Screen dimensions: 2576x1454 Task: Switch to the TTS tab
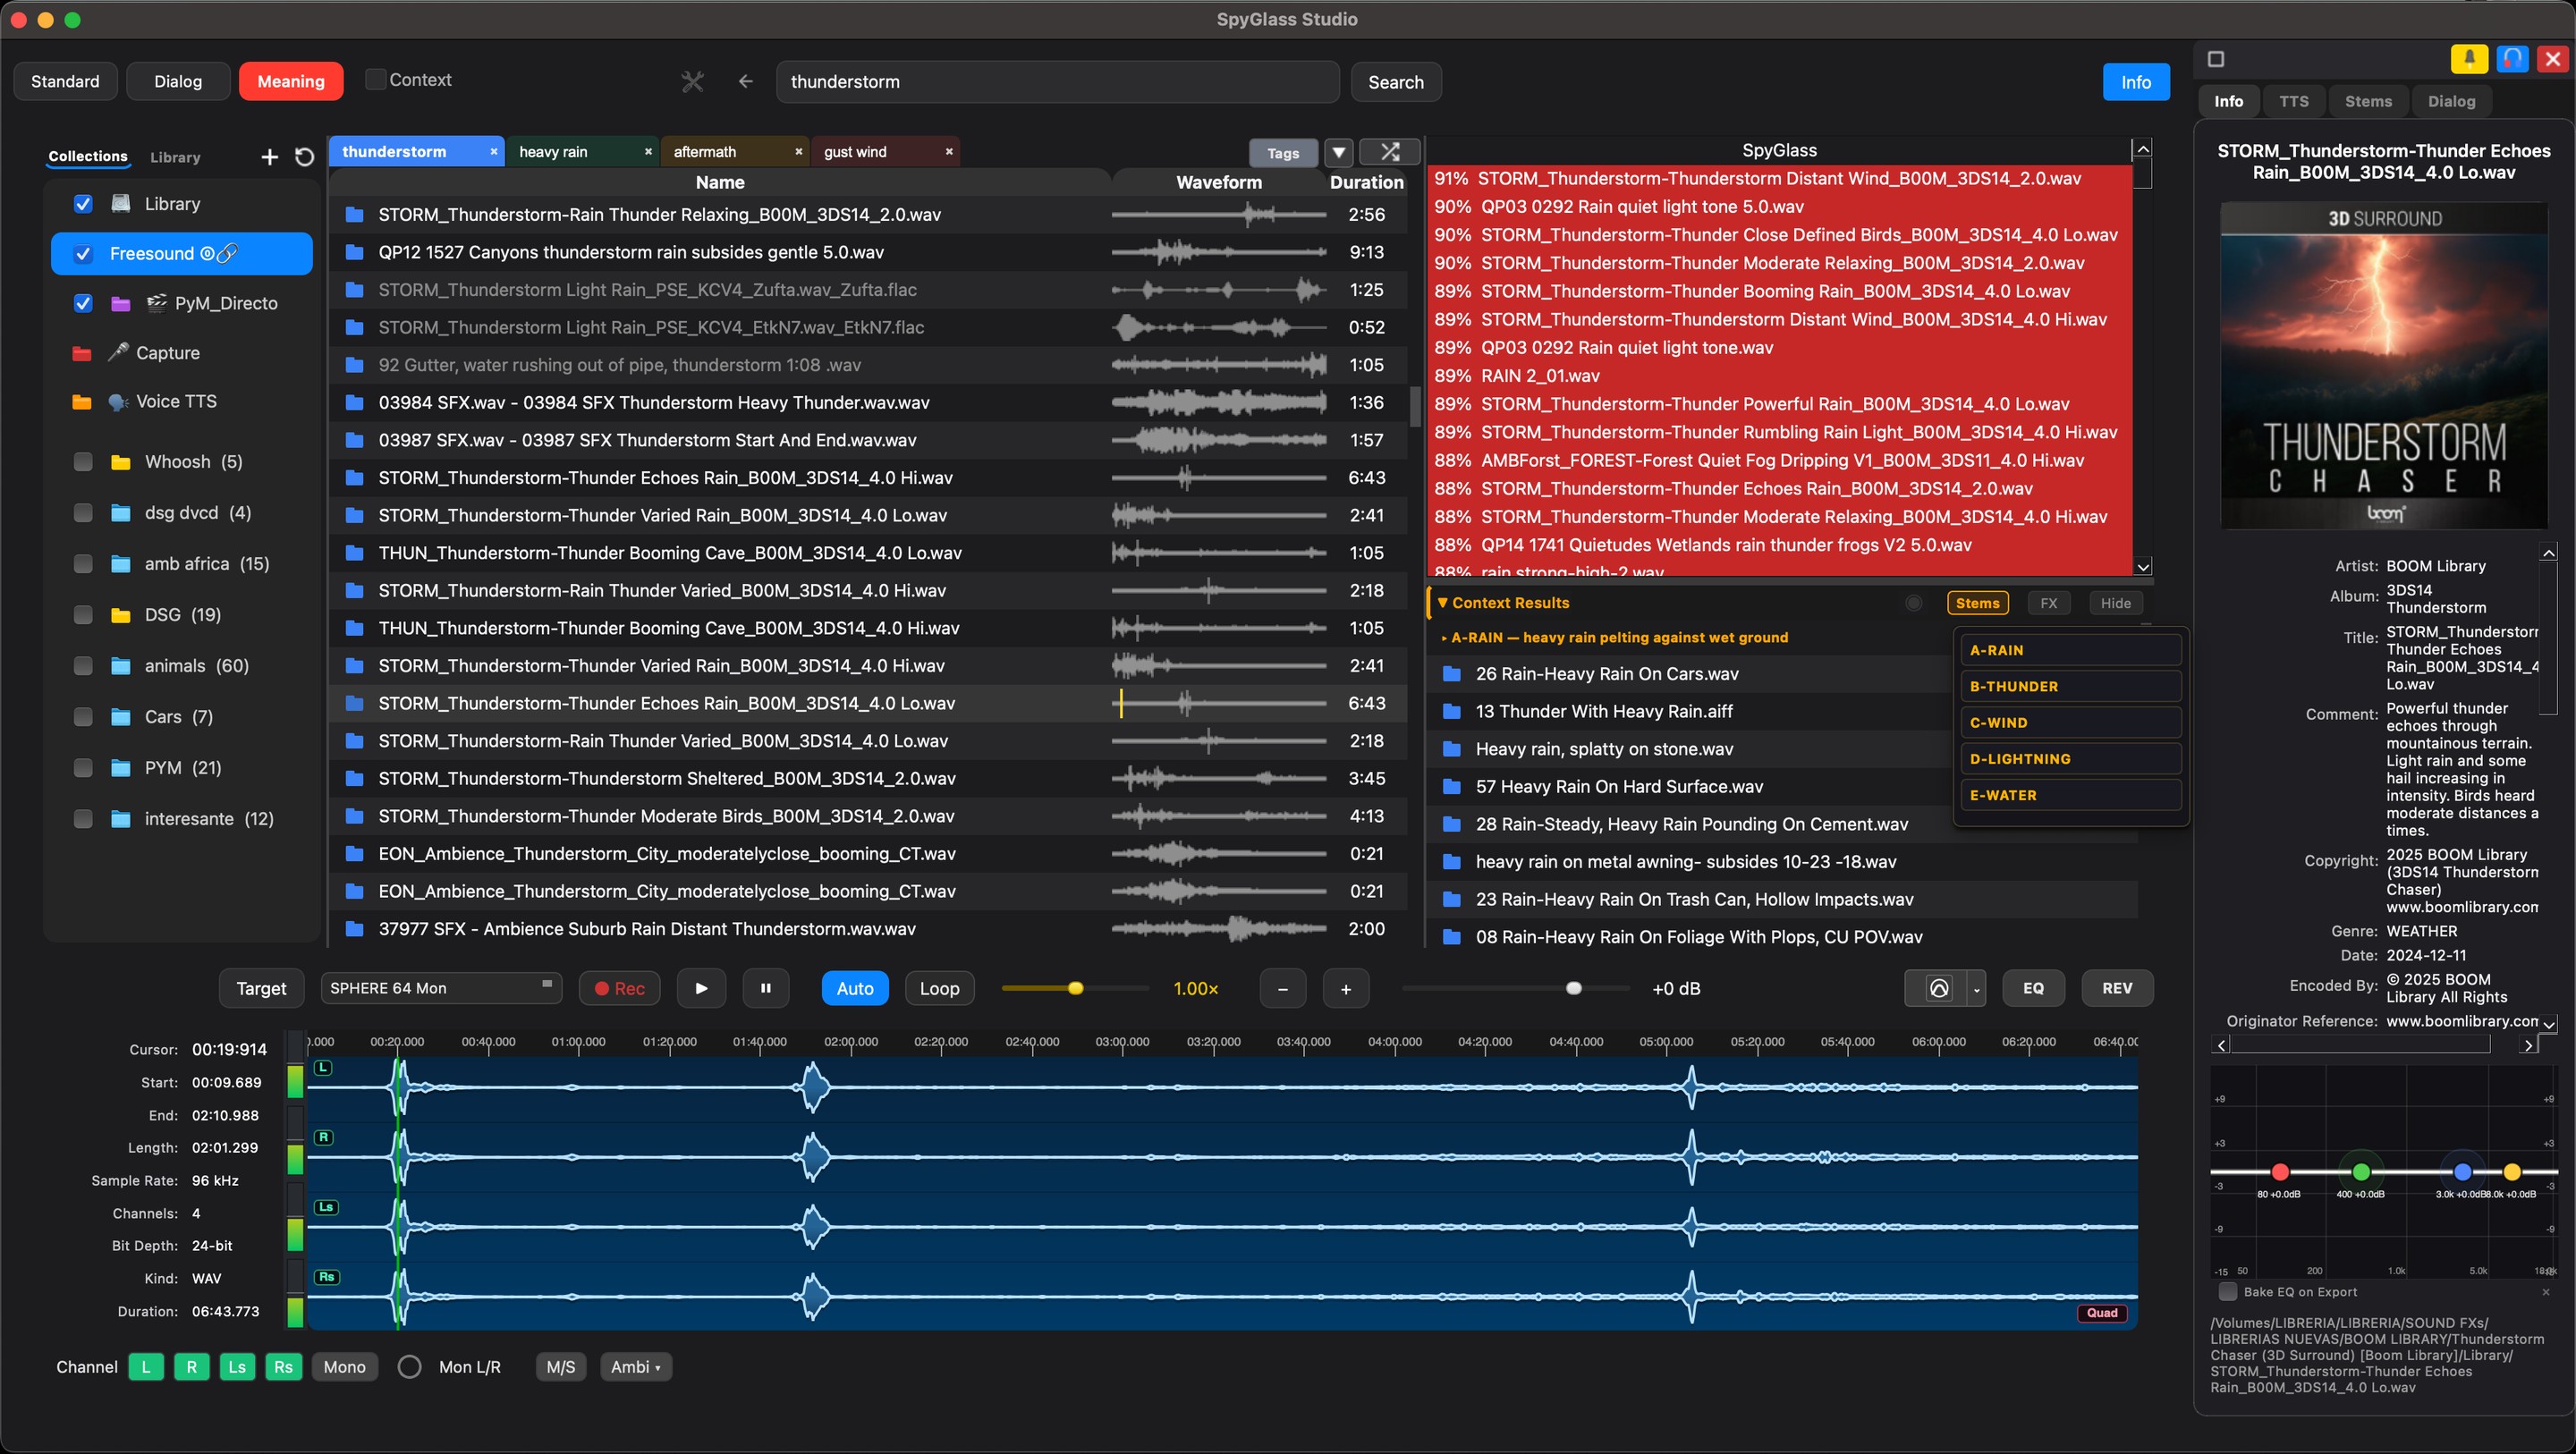pos(2294,101)
